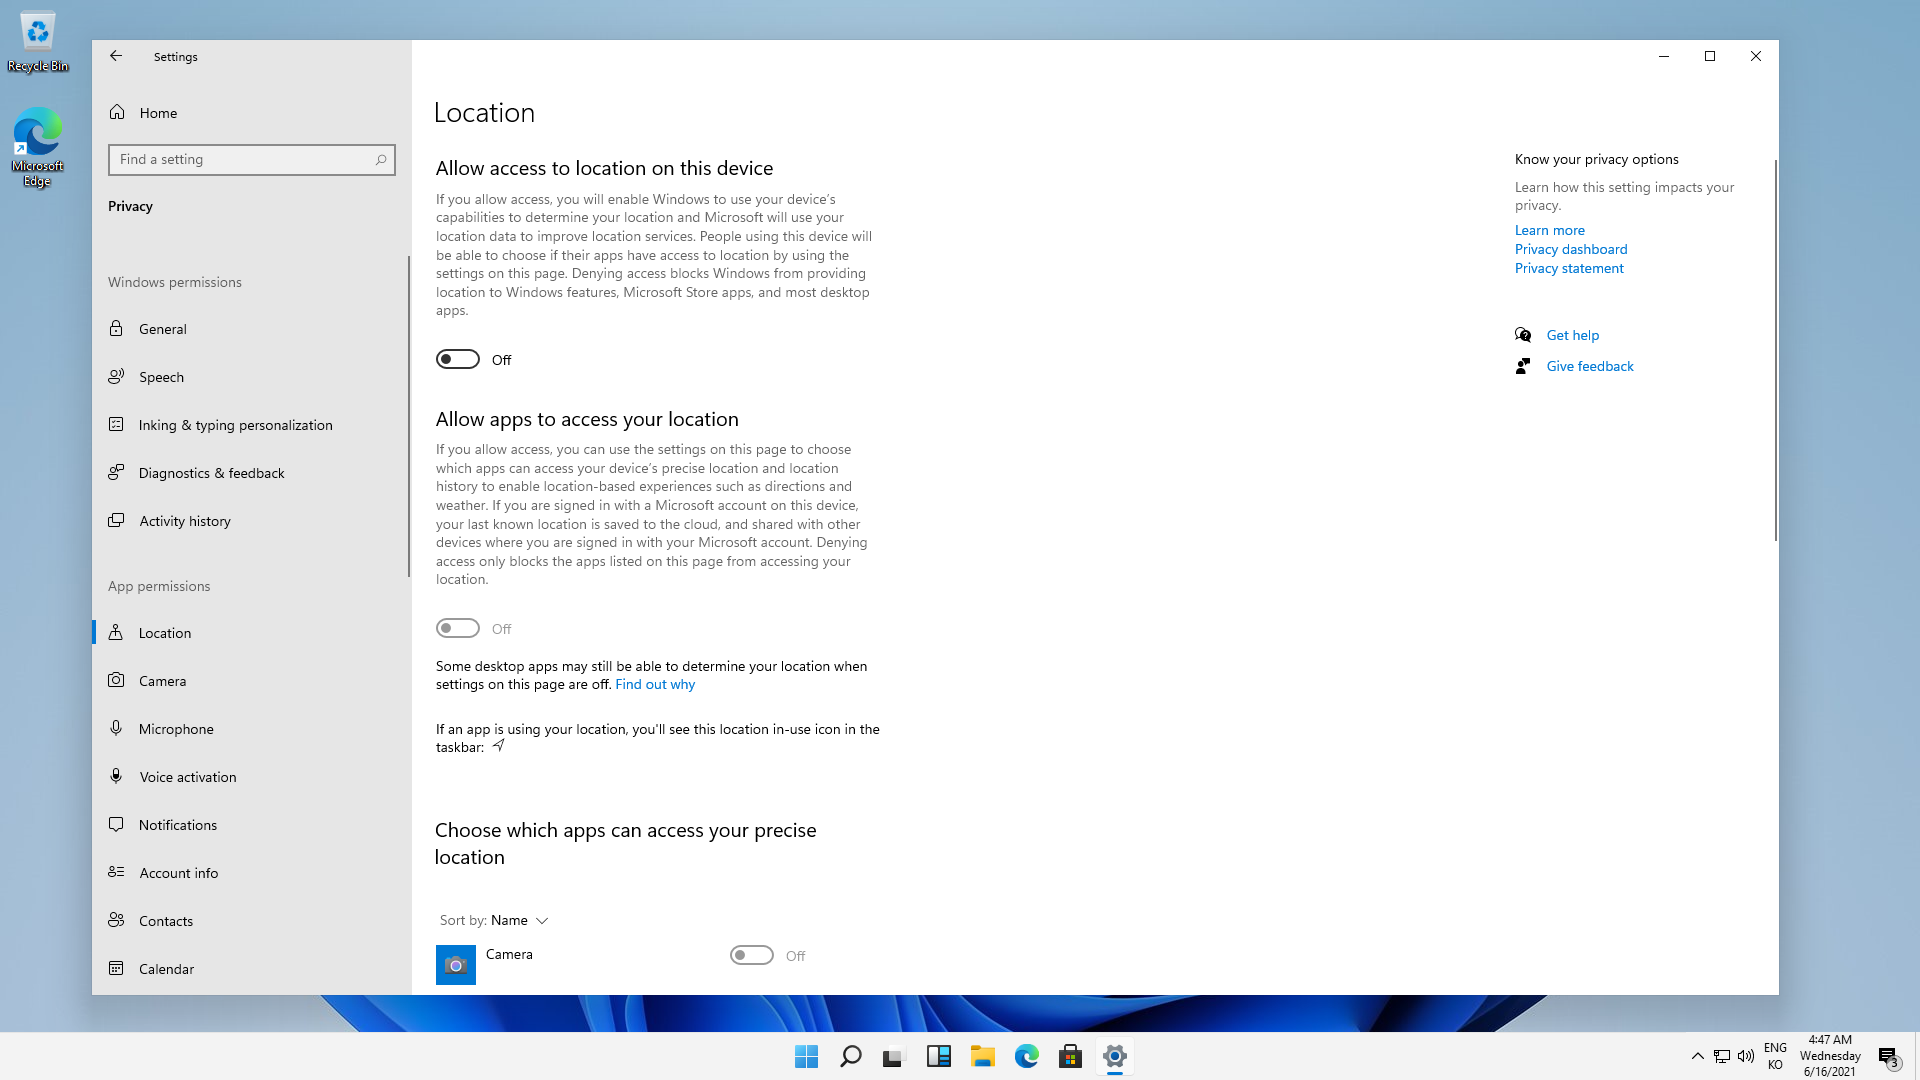Show hidden system tray icons
This screenshot has height=1080, width=1920.
pos(1697,1056)
